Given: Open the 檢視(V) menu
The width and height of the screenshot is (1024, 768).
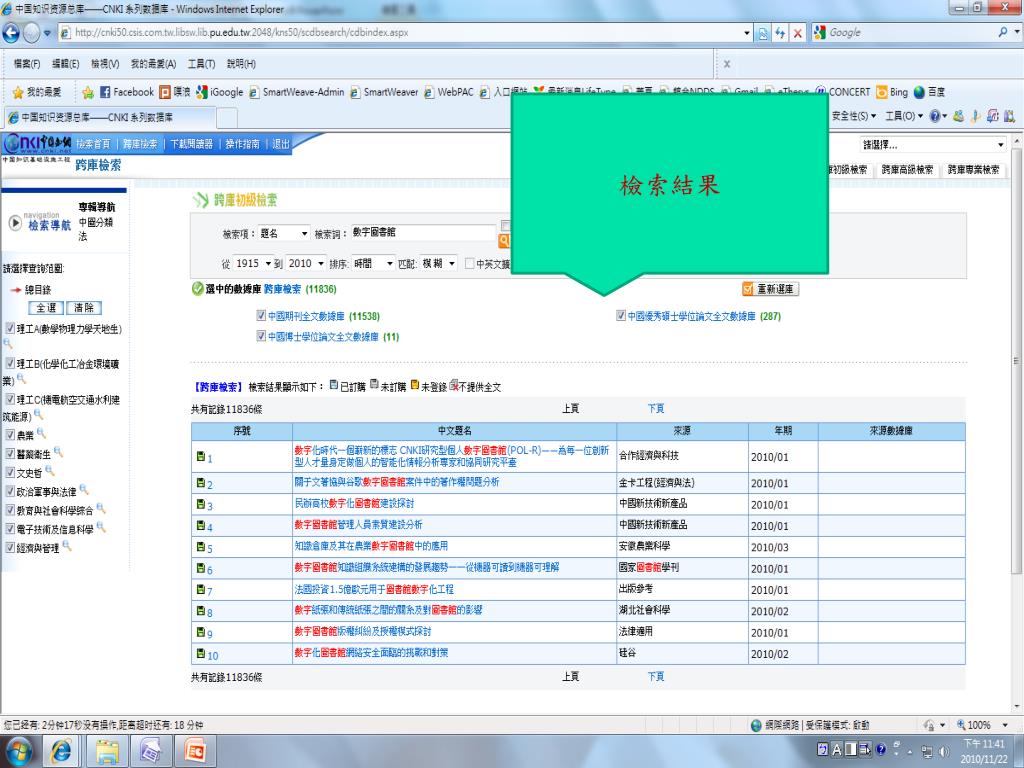Looking at the screenshot, I should tap(104, 63).
